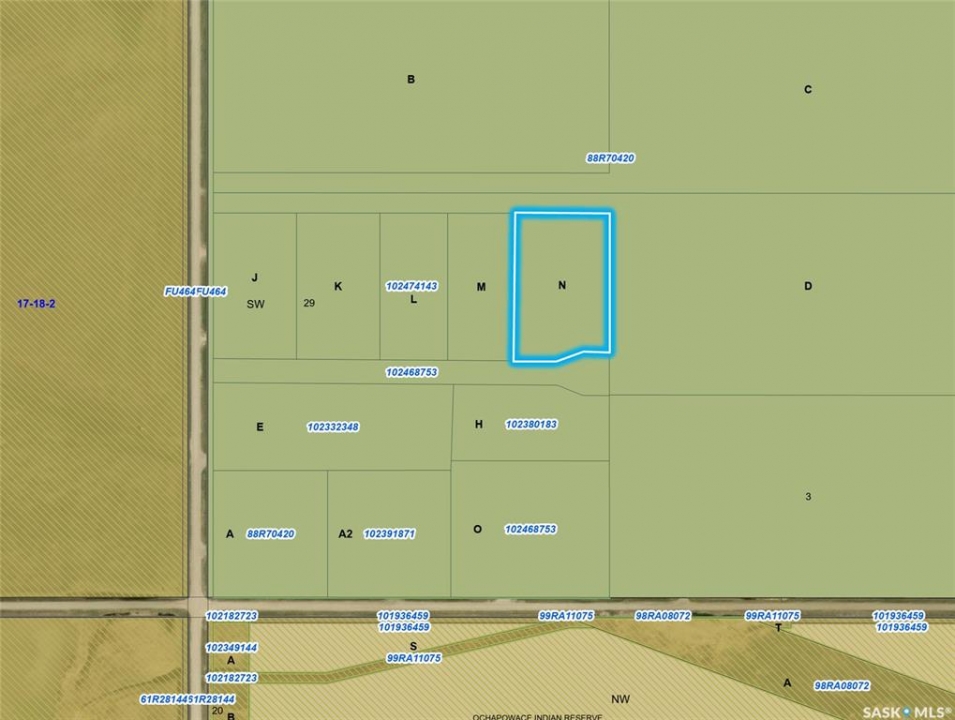Click parcel A2 label
This screenshot has width=955, height=720.
tap(345, 534)
